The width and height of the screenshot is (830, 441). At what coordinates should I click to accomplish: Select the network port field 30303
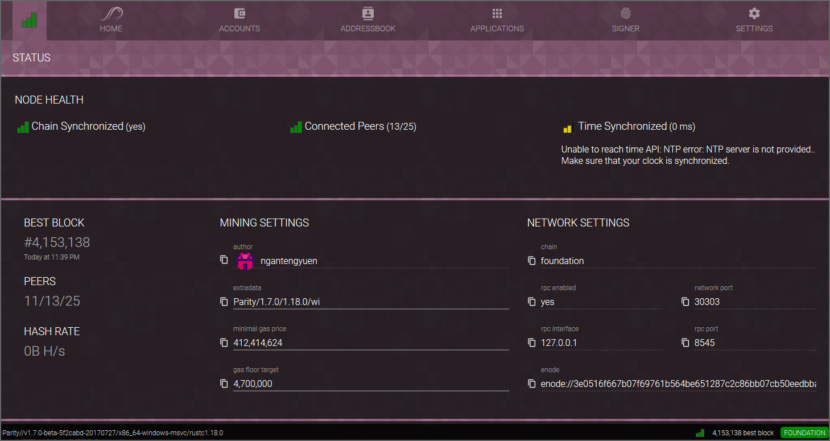pos(755,302)
